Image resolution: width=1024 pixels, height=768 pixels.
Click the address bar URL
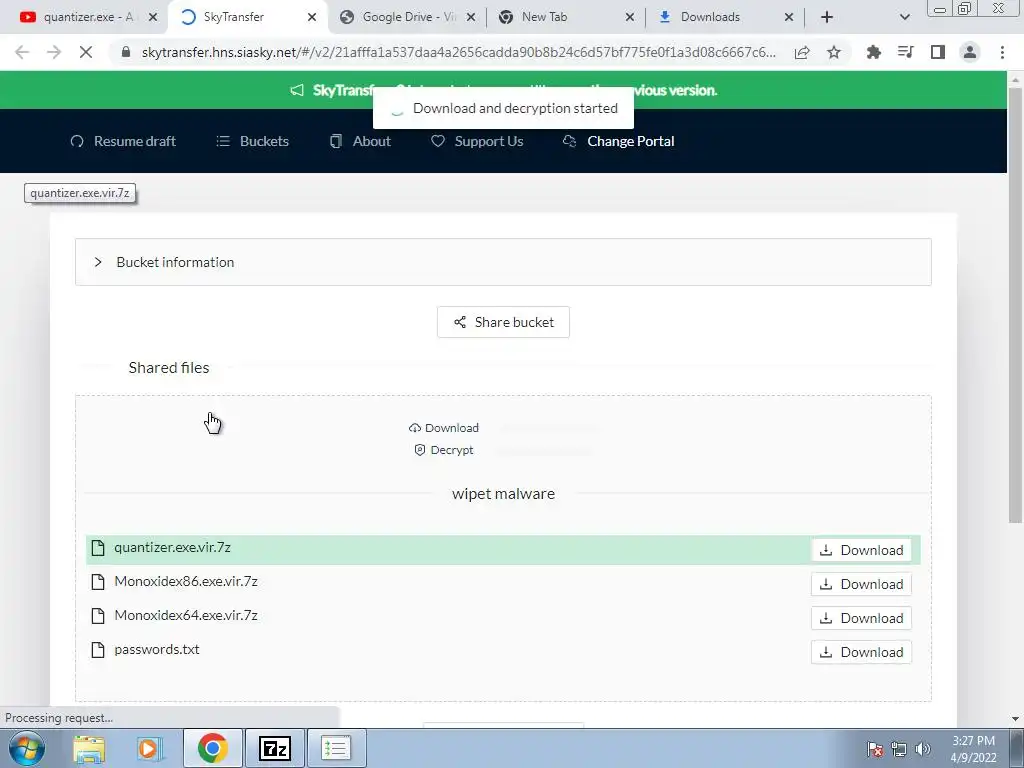[x=458, y=52]
